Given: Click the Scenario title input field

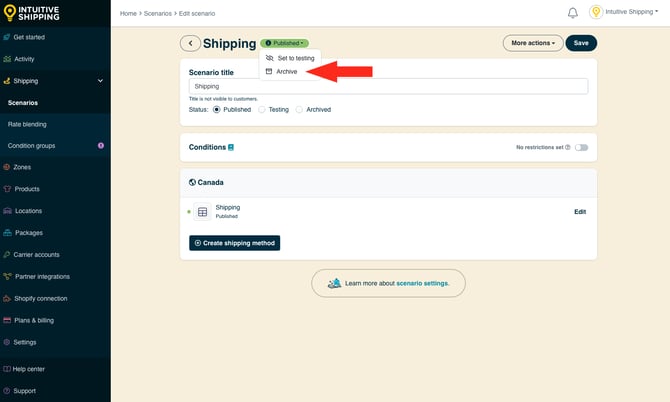Looking at the screenshot, I should [x=388, y=86].
